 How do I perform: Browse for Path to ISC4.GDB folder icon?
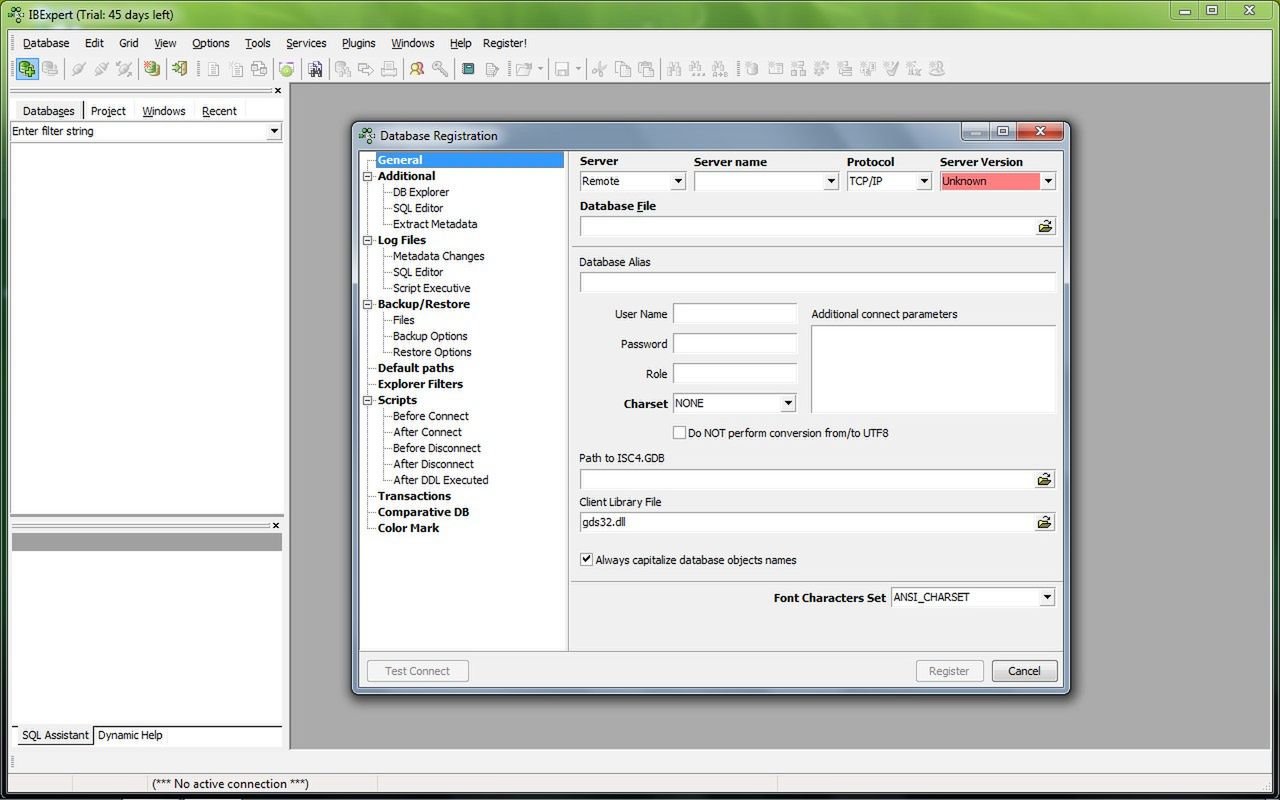point(1045,480)
